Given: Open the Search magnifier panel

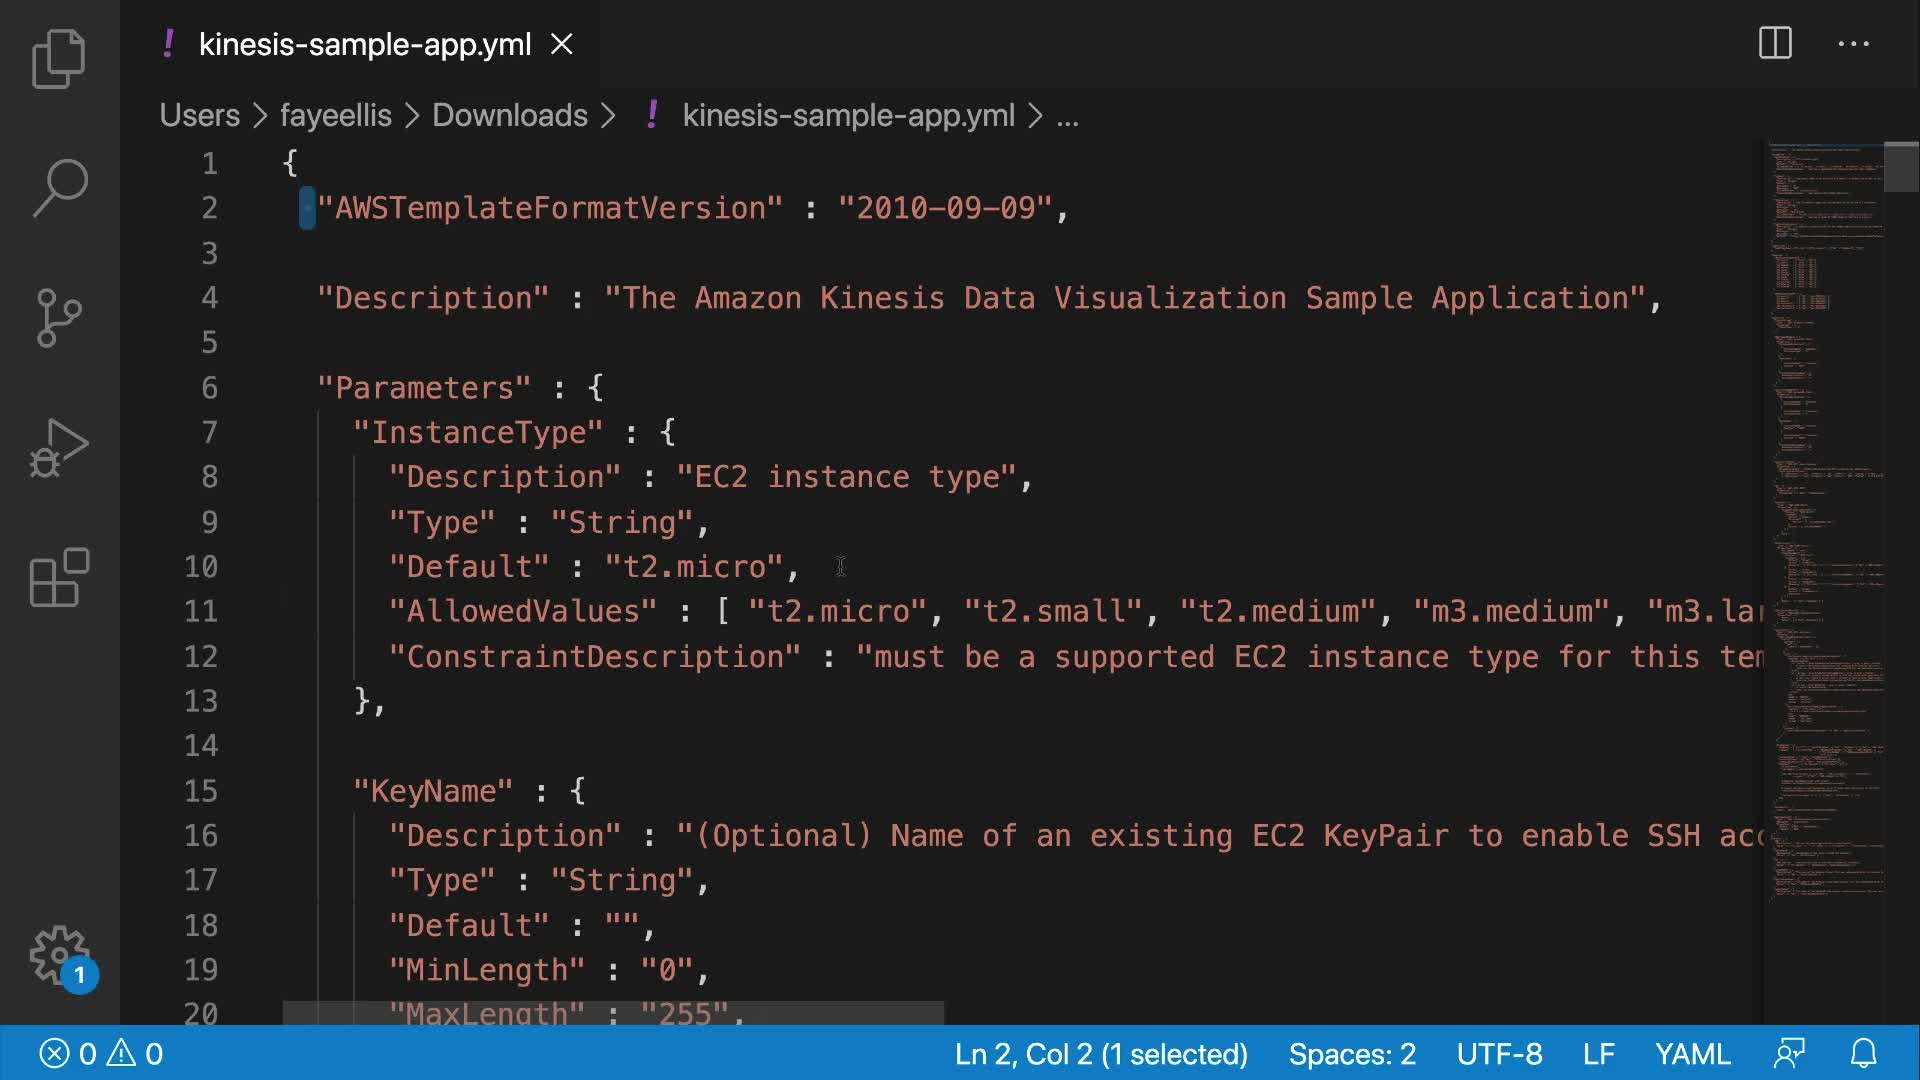Looking at the screenshot, I should tap(59, 187).
